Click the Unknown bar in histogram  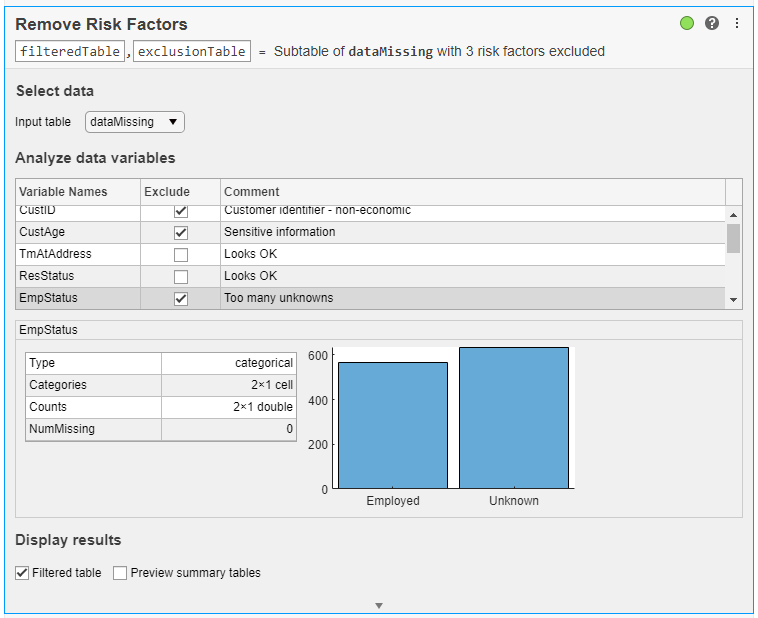[514, 418]
